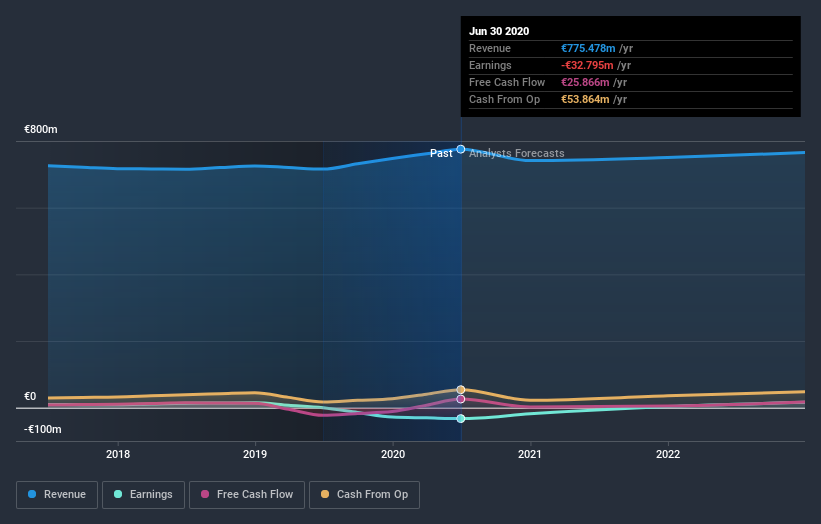Toggle the Revenue series legend button
The width and height of the screenshot is (821, 524).
tap(57, 495)
